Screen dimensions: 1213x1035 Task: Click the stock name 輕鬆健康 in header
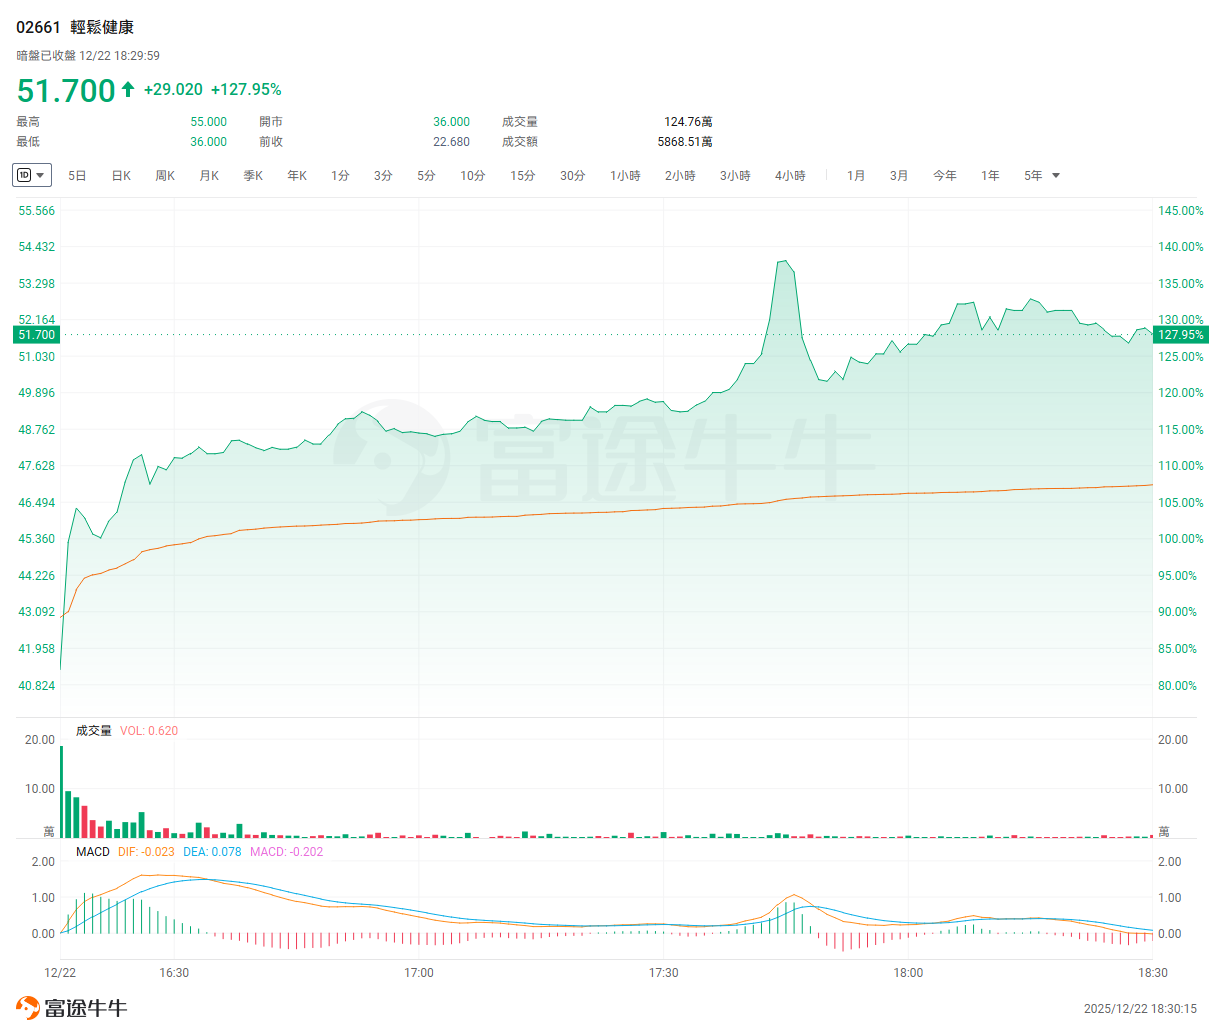[102, 28]
